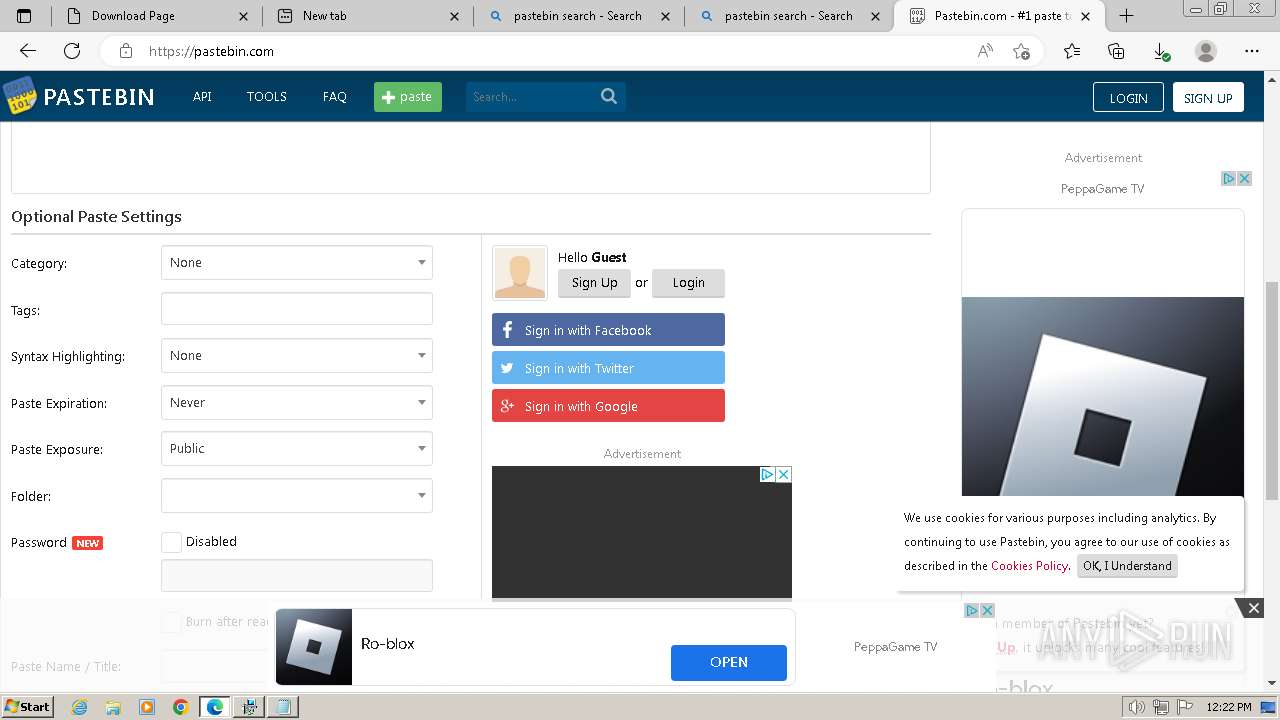1280x720 pixels.
Task: Open the Paste Expiration dropdown
Action: point(297,403)
